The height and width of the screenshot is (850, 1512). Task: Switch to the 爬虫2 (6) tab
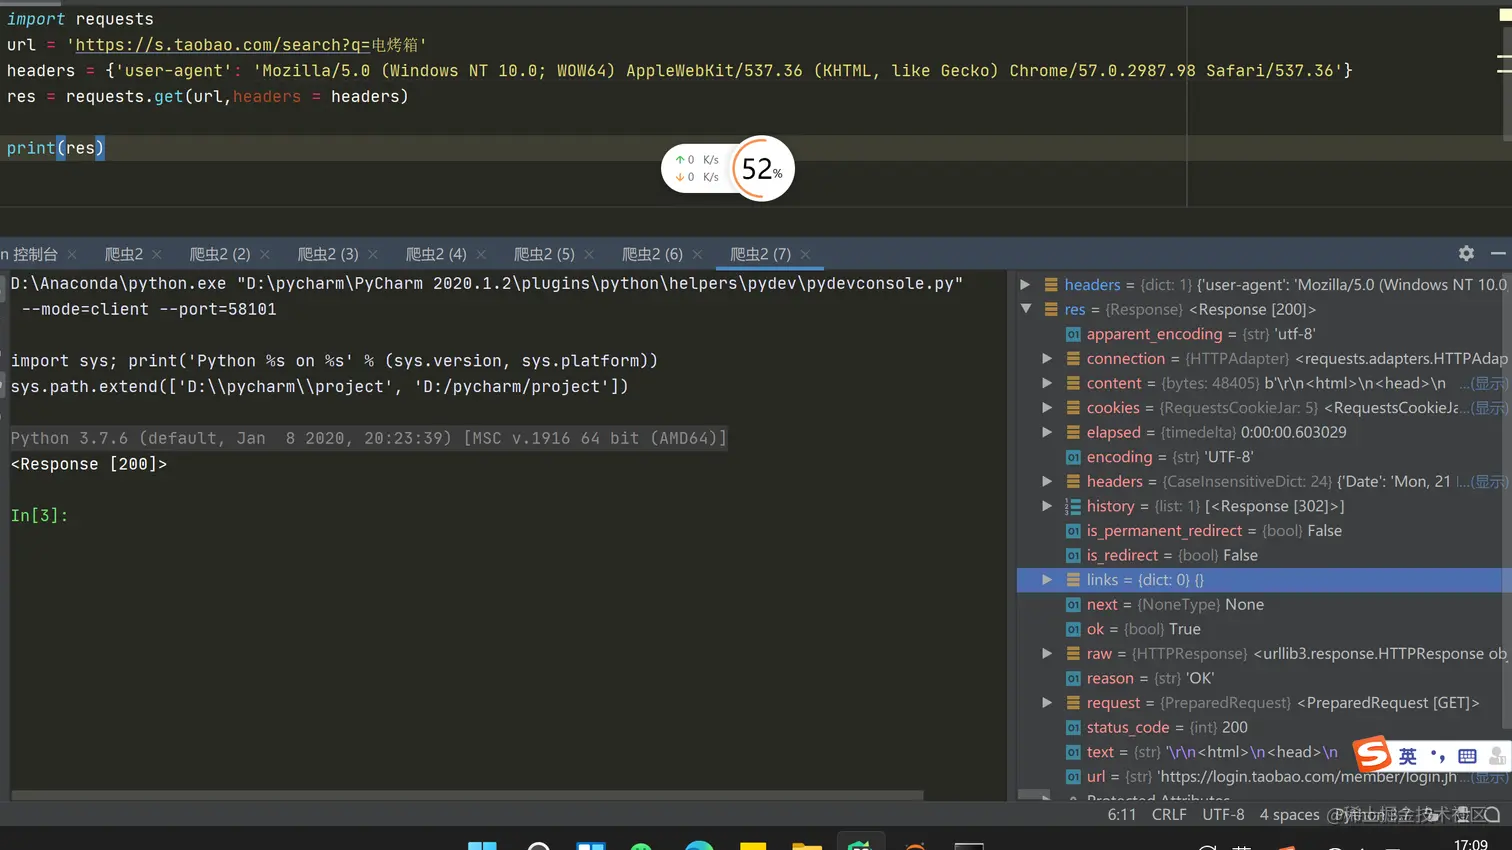point(652,254)
